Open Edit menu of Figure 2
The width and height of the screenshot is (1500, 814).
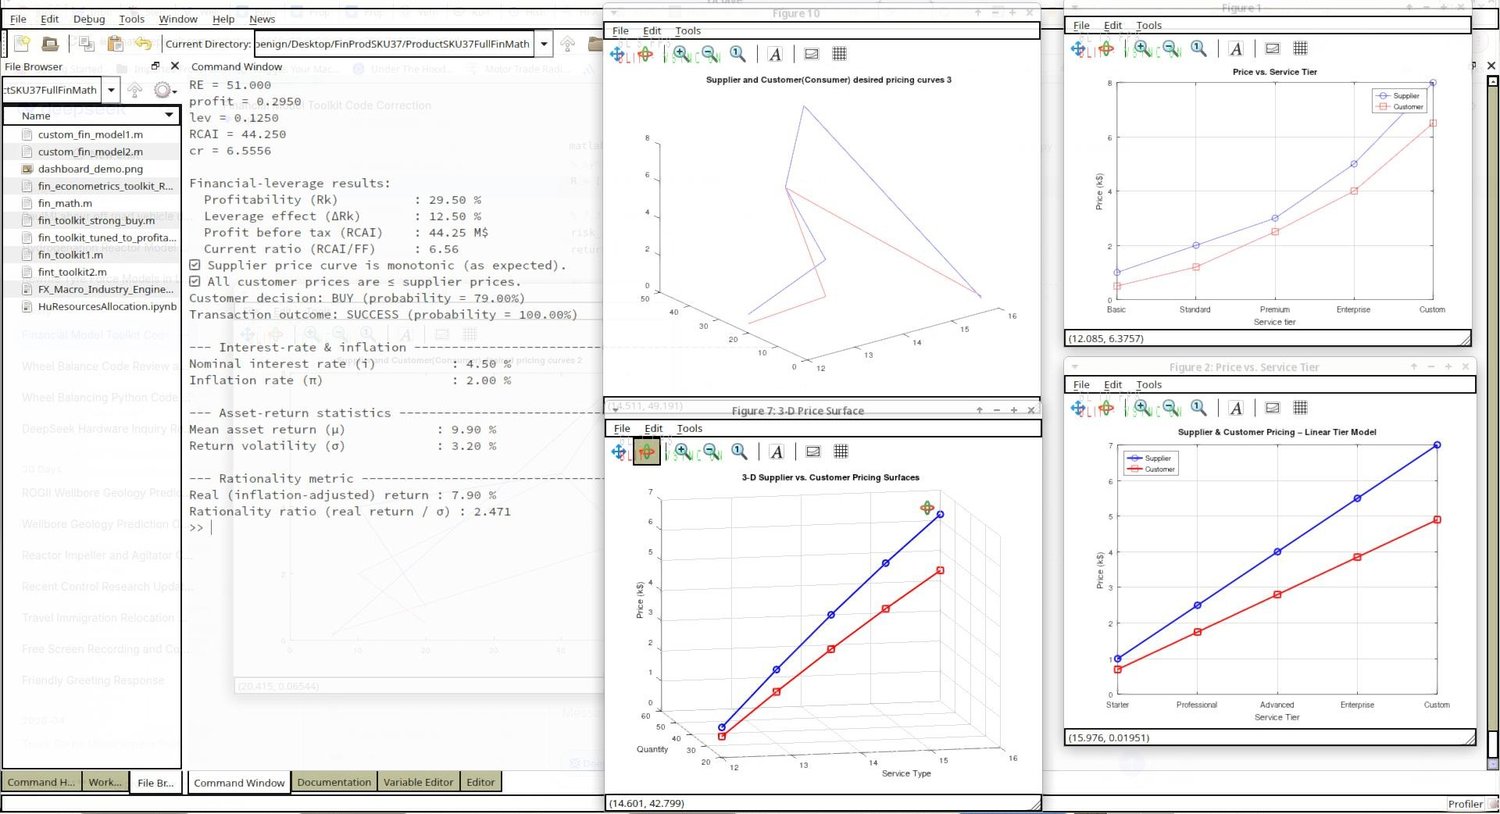point(1113,385)
